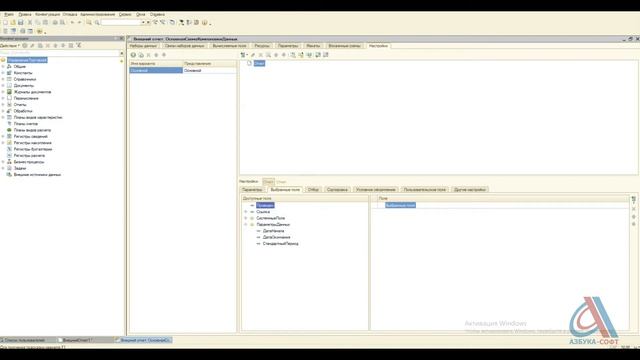The width and height of the screenshot is (640, 360).
Task: Click last icon in report structure toolbar
Action: [326, 55]
